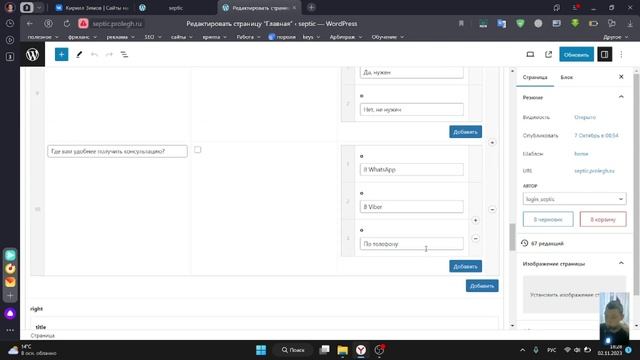The height and width of the screenshot is (360, 640).
Task: Open the сайты bookmarks folder
Action: (182, 37)
